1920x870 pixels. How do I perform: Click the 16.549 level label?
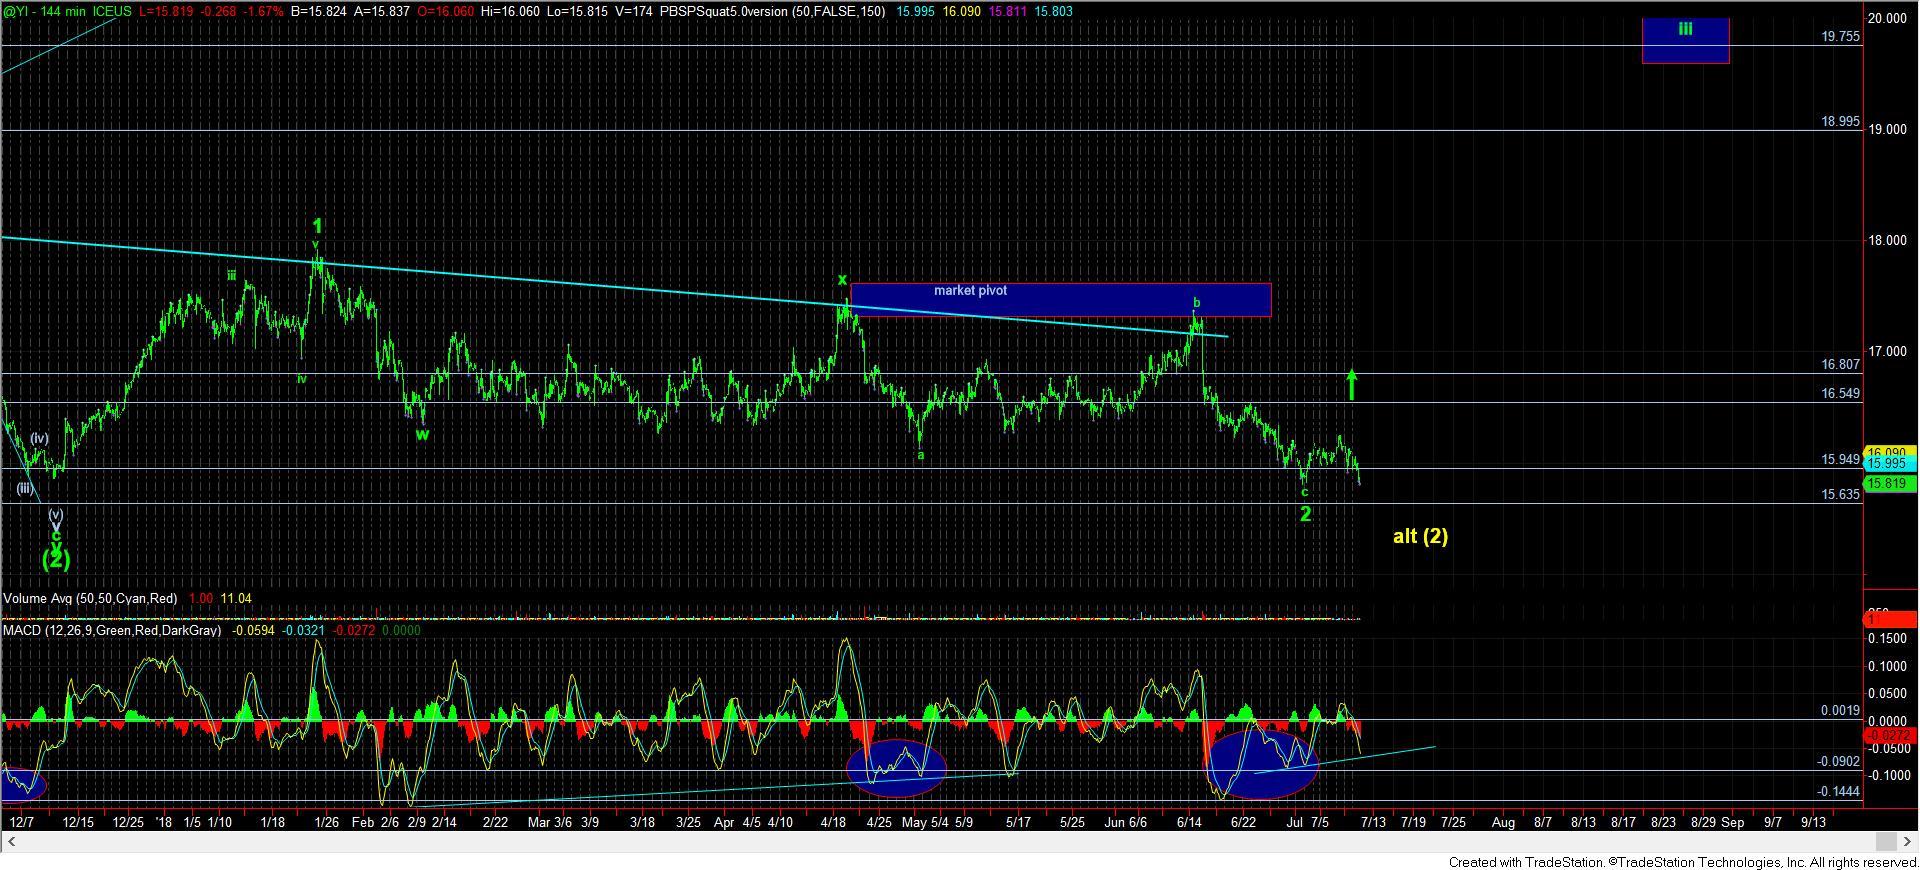point(1840,393)
